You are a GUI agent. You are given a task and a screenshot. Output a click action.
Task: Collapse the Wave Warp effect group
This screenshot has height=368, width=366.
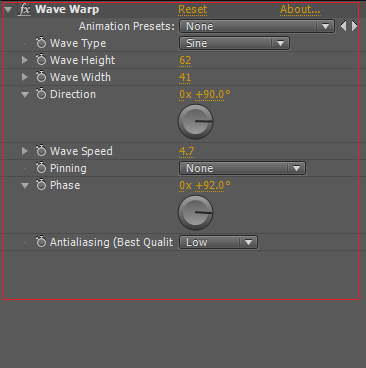(x=8, y=10)
